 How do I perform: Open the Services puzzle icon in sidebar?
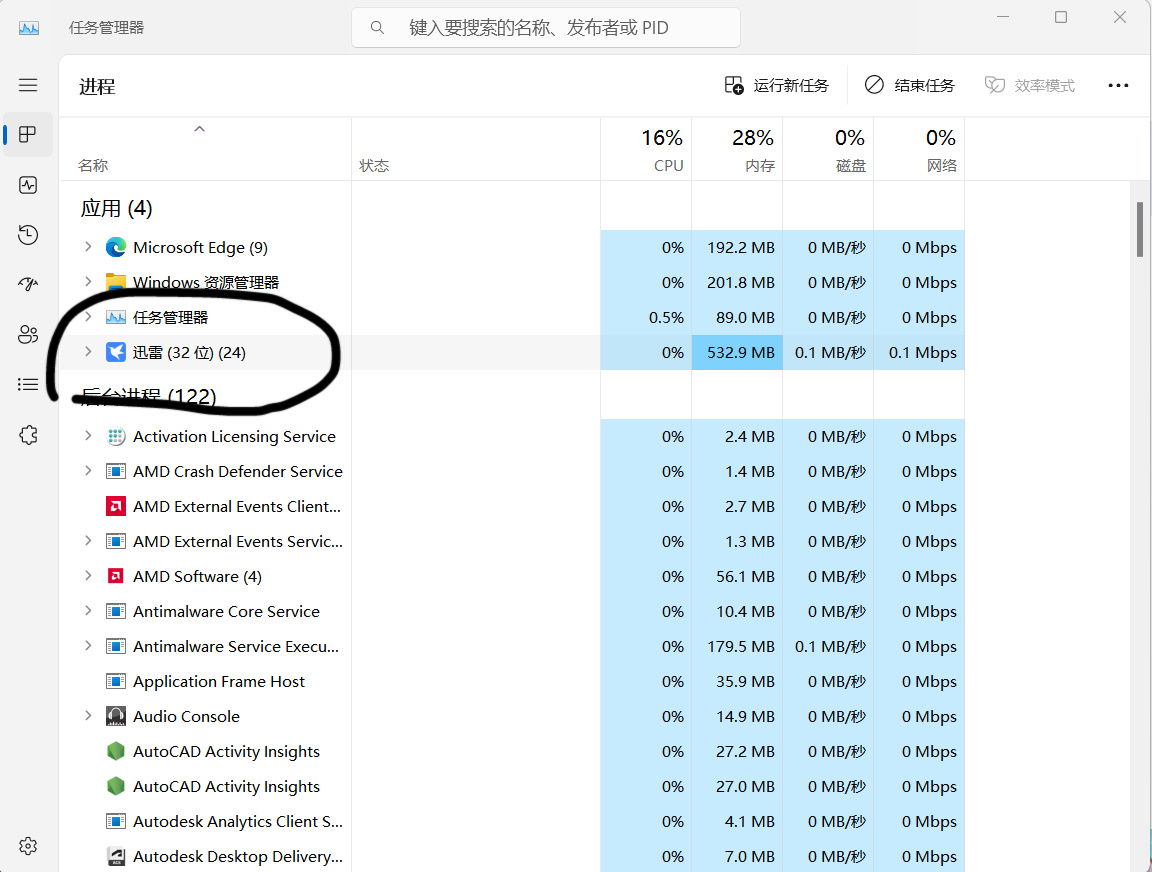tap(28, 435)
